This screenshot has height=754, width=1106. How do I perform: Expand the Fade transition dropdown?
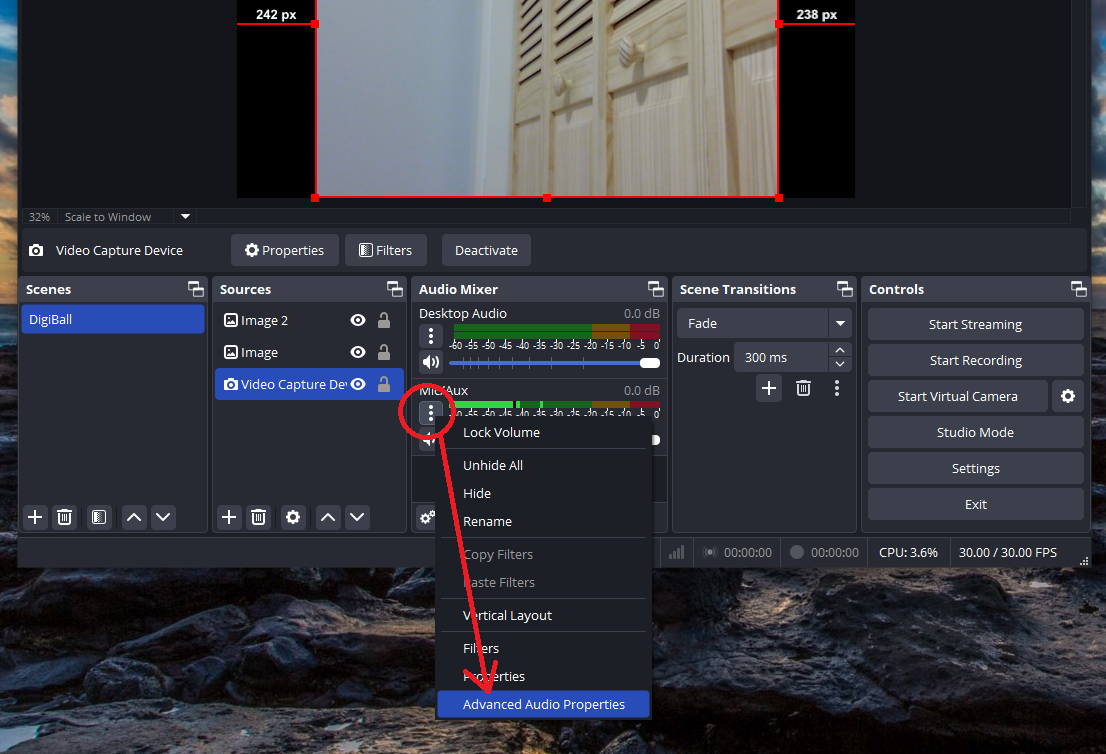840,324
